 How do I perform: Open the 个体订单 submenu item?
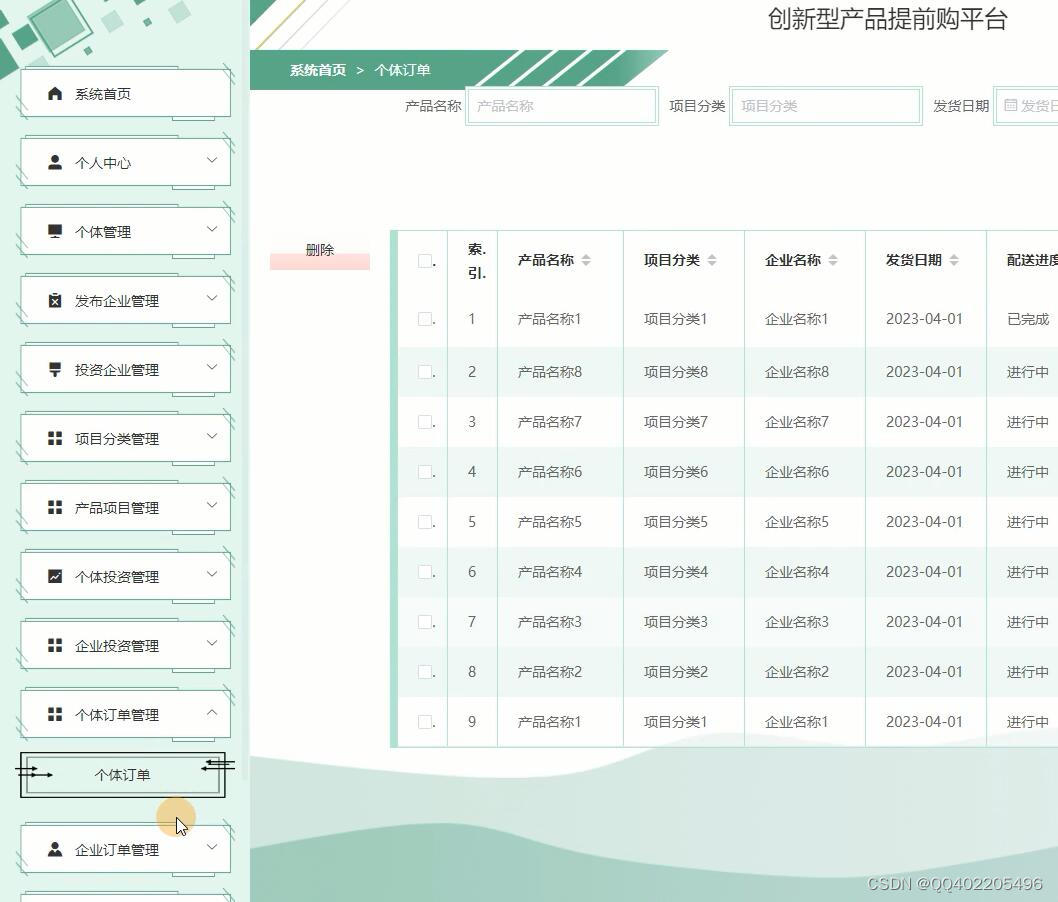click(120, 774)
